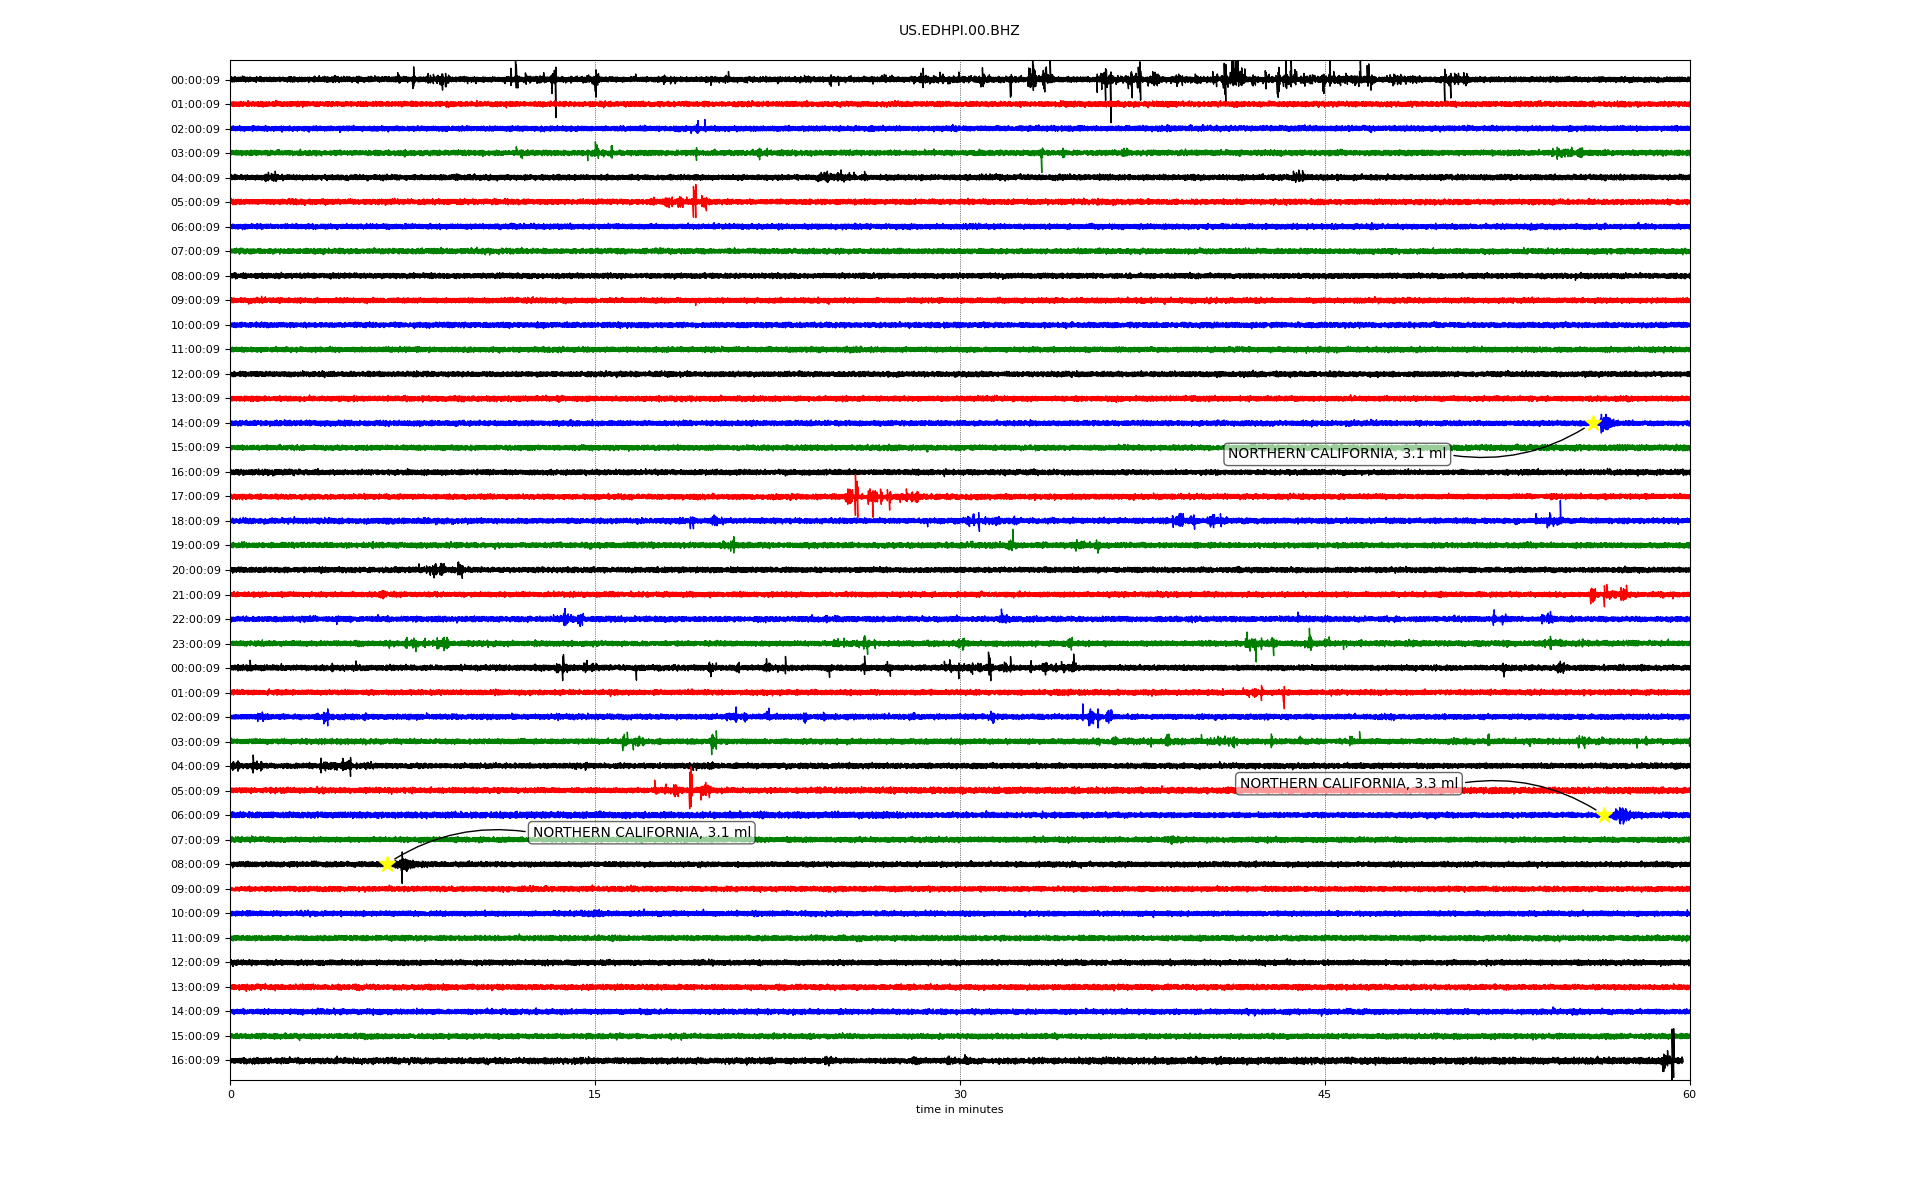Image resolution: width=1920 pixels, height=1200 pixels.
Task: Select the NORTHERN CALIFORNIA, 3.3 ml annotation
Action: tap(1348, 783)
